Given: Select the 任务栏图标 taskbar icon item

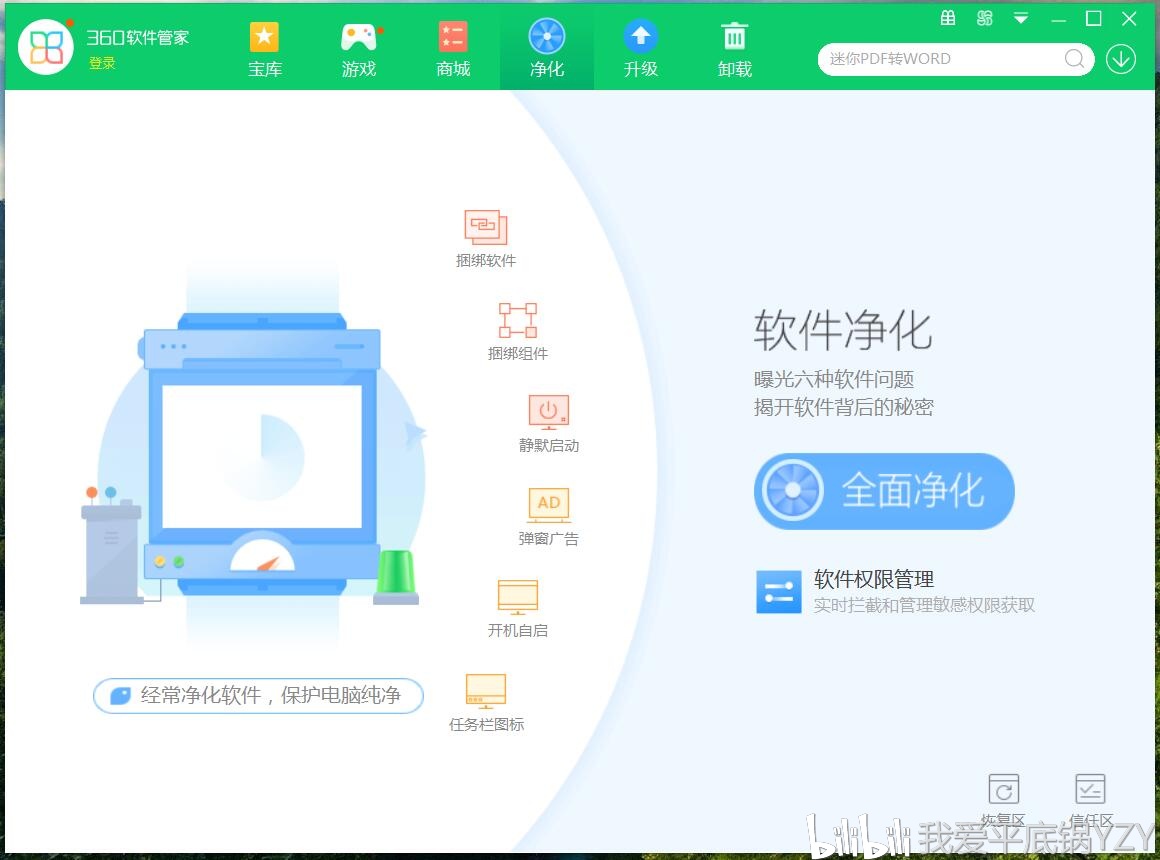Looking at the screenshot, I should point(486,703).
